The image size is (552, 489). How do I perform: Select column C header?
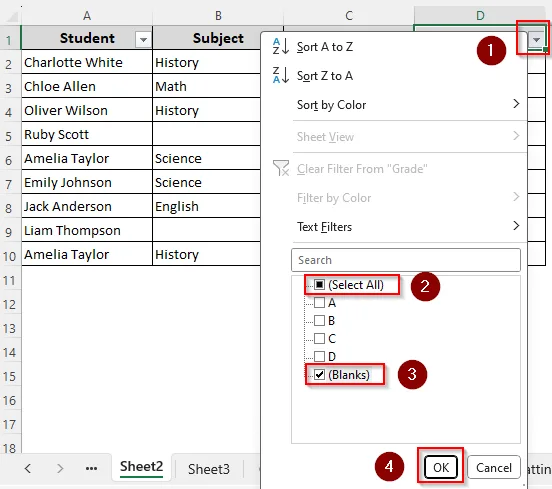[349, 16]
